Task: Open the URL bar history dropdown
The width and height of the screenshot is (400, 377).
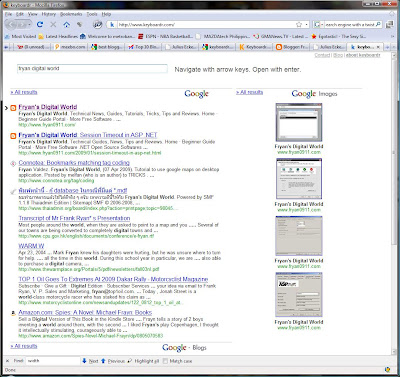Action: (x=306, y=24)
